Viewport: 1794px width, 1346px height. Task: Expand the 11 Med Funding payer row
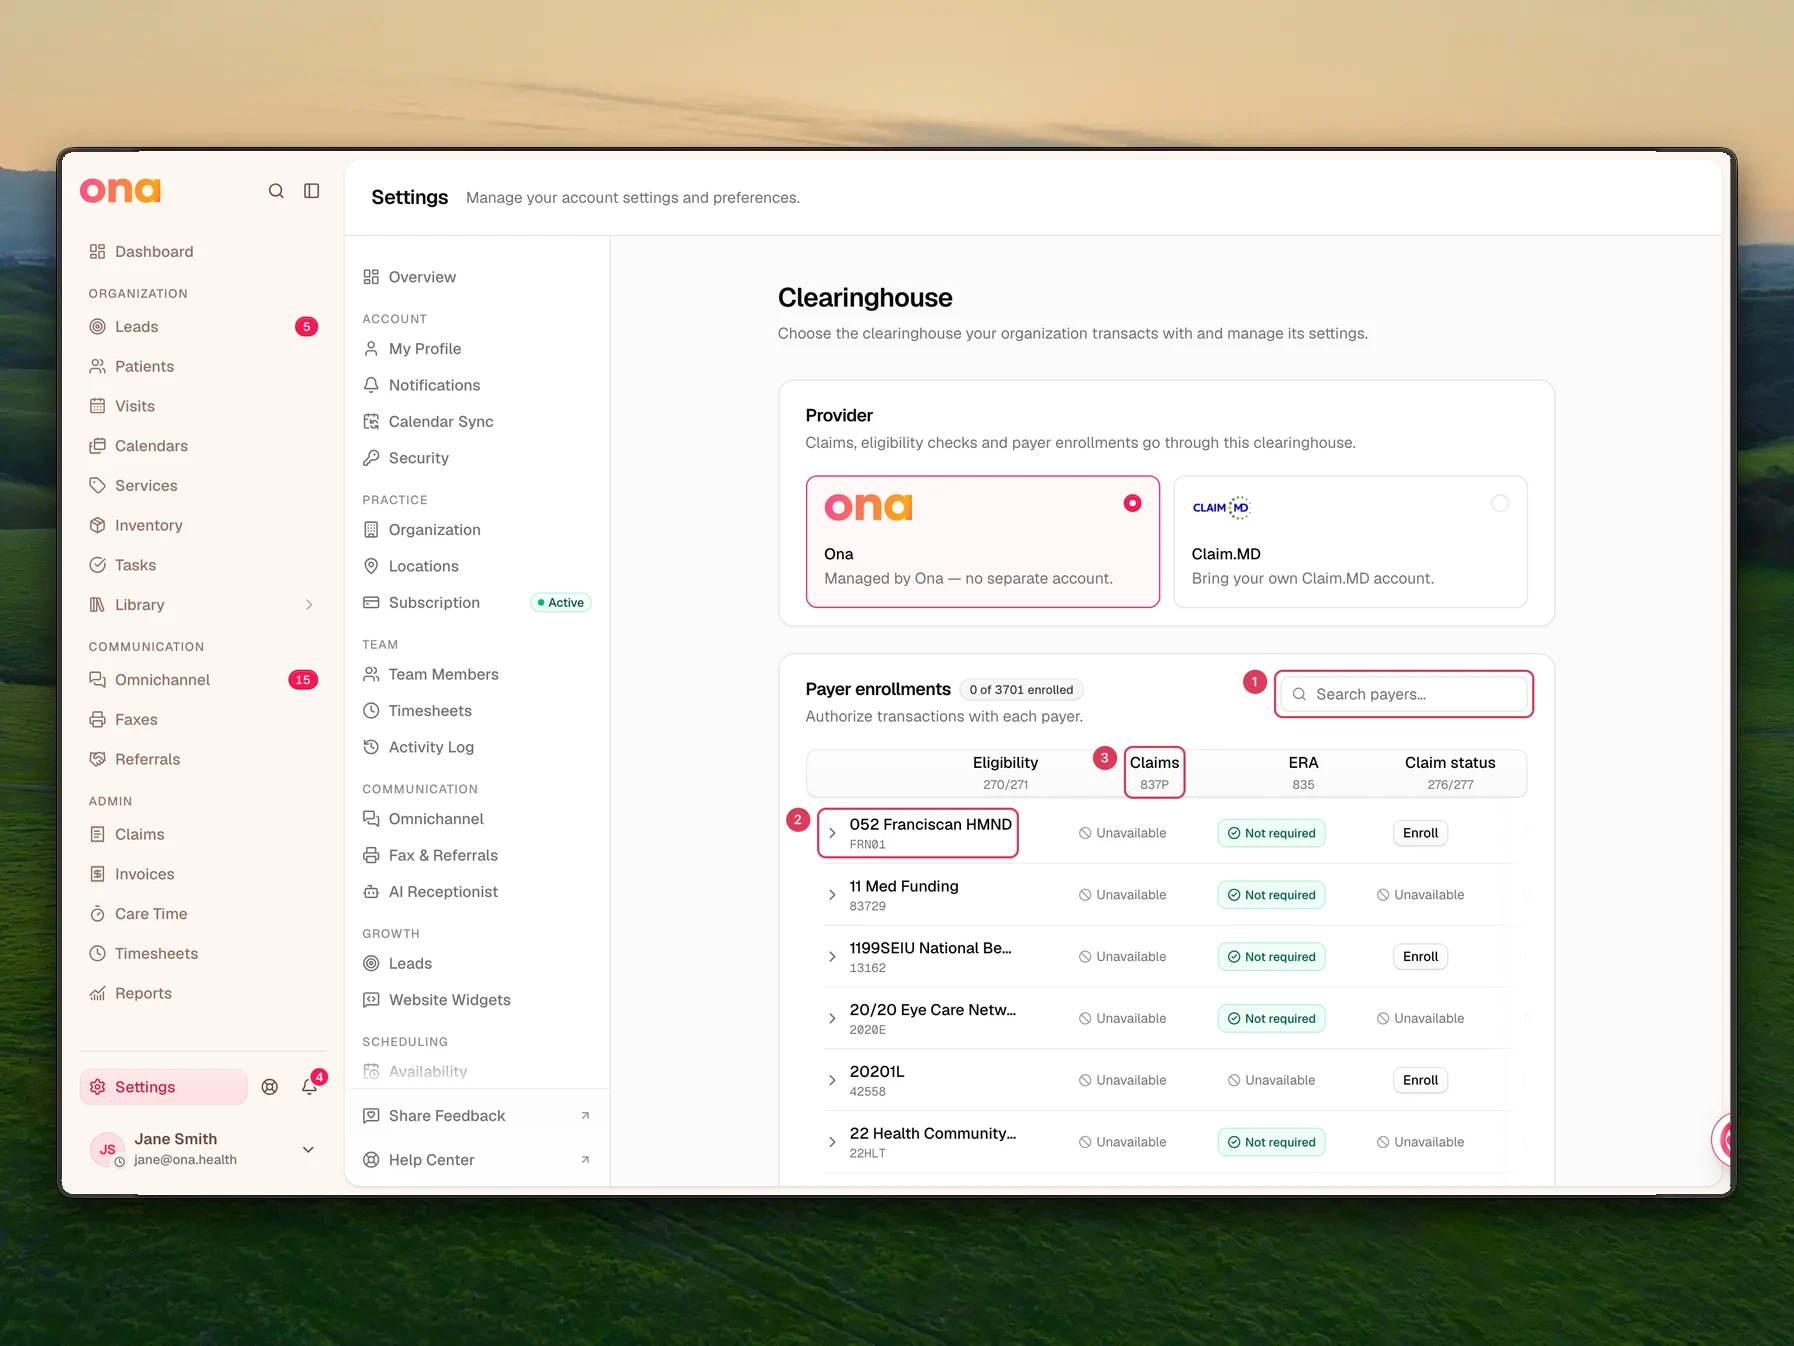pos(832,895)
